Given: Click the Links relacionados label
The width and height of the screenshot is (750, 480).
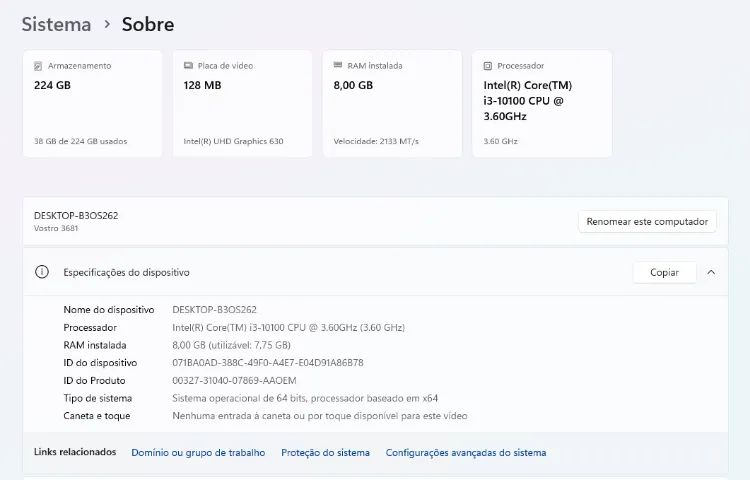Looking at the screenshot, I should pos(75,452).
